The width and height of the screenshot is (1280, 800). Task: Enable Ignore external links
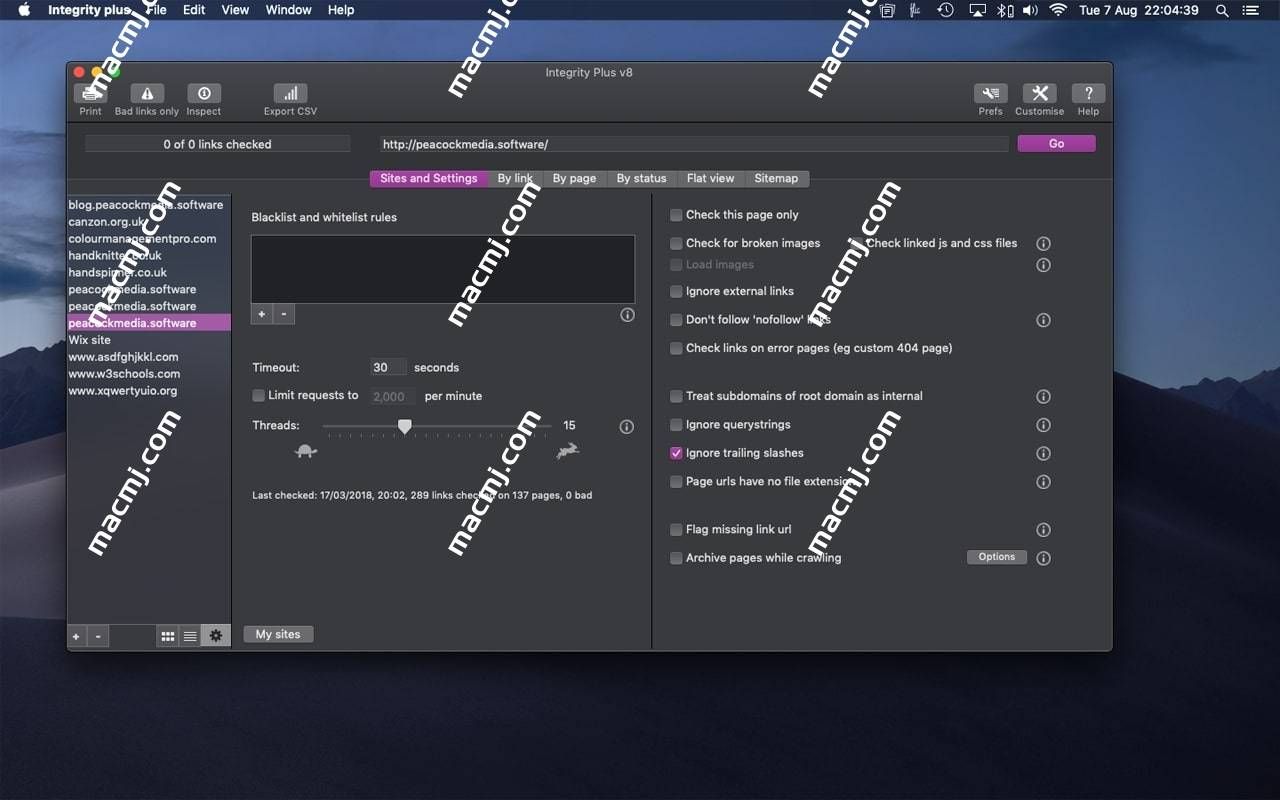click(x=677, y=291)
